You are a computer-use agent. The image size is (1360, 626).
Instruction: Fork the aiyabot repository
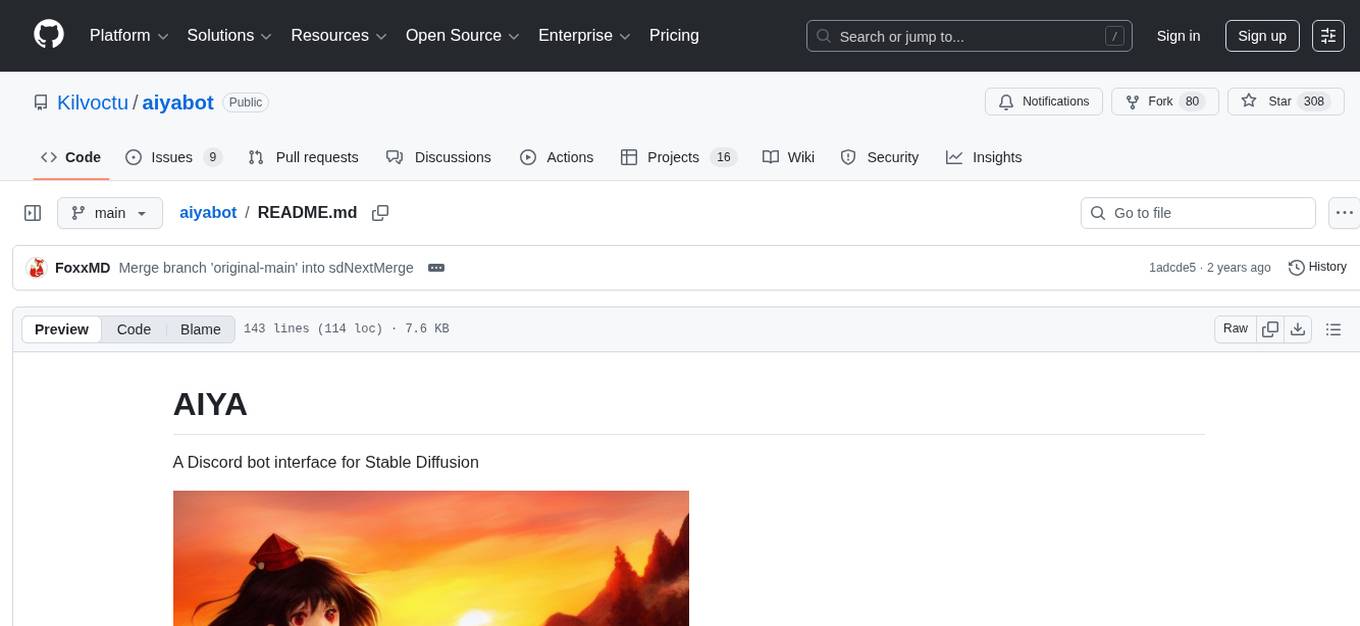[x=1164, y=101]
